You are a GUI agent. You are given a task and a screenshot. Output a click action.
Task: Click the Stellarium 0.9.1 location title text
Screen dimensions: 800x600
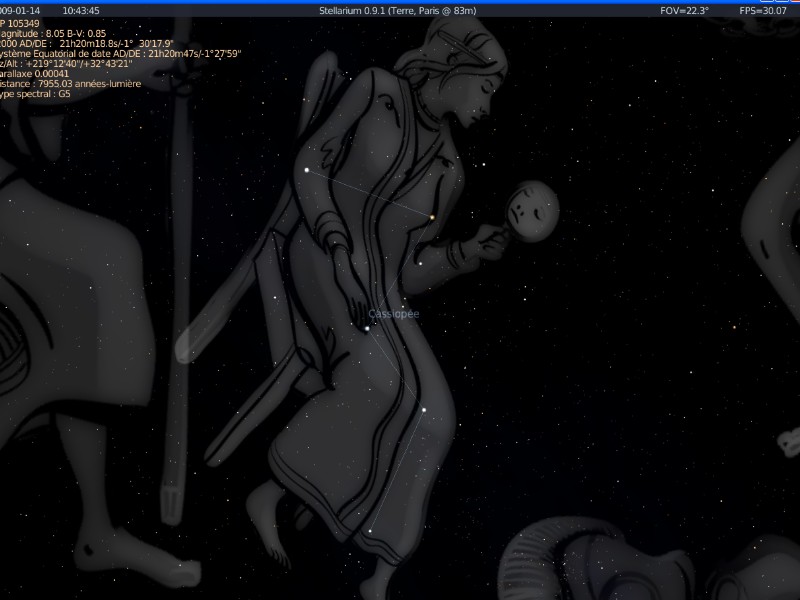(397, 11)
